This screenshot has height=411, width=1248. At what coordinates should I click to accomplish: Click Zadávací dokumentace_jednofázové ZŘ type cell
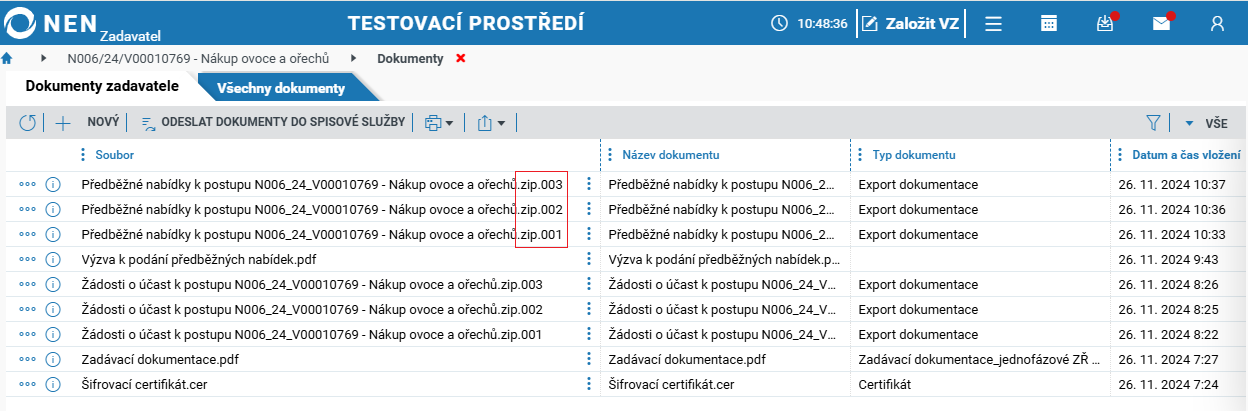[x=979, y=359]
